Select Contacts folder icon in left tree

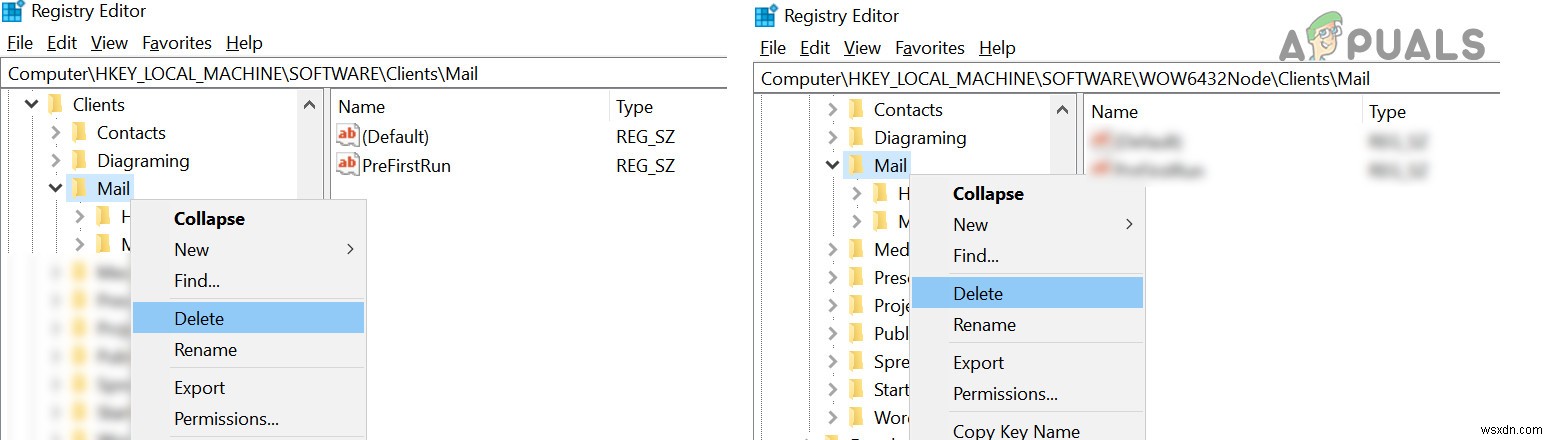(x=80, y=132)
